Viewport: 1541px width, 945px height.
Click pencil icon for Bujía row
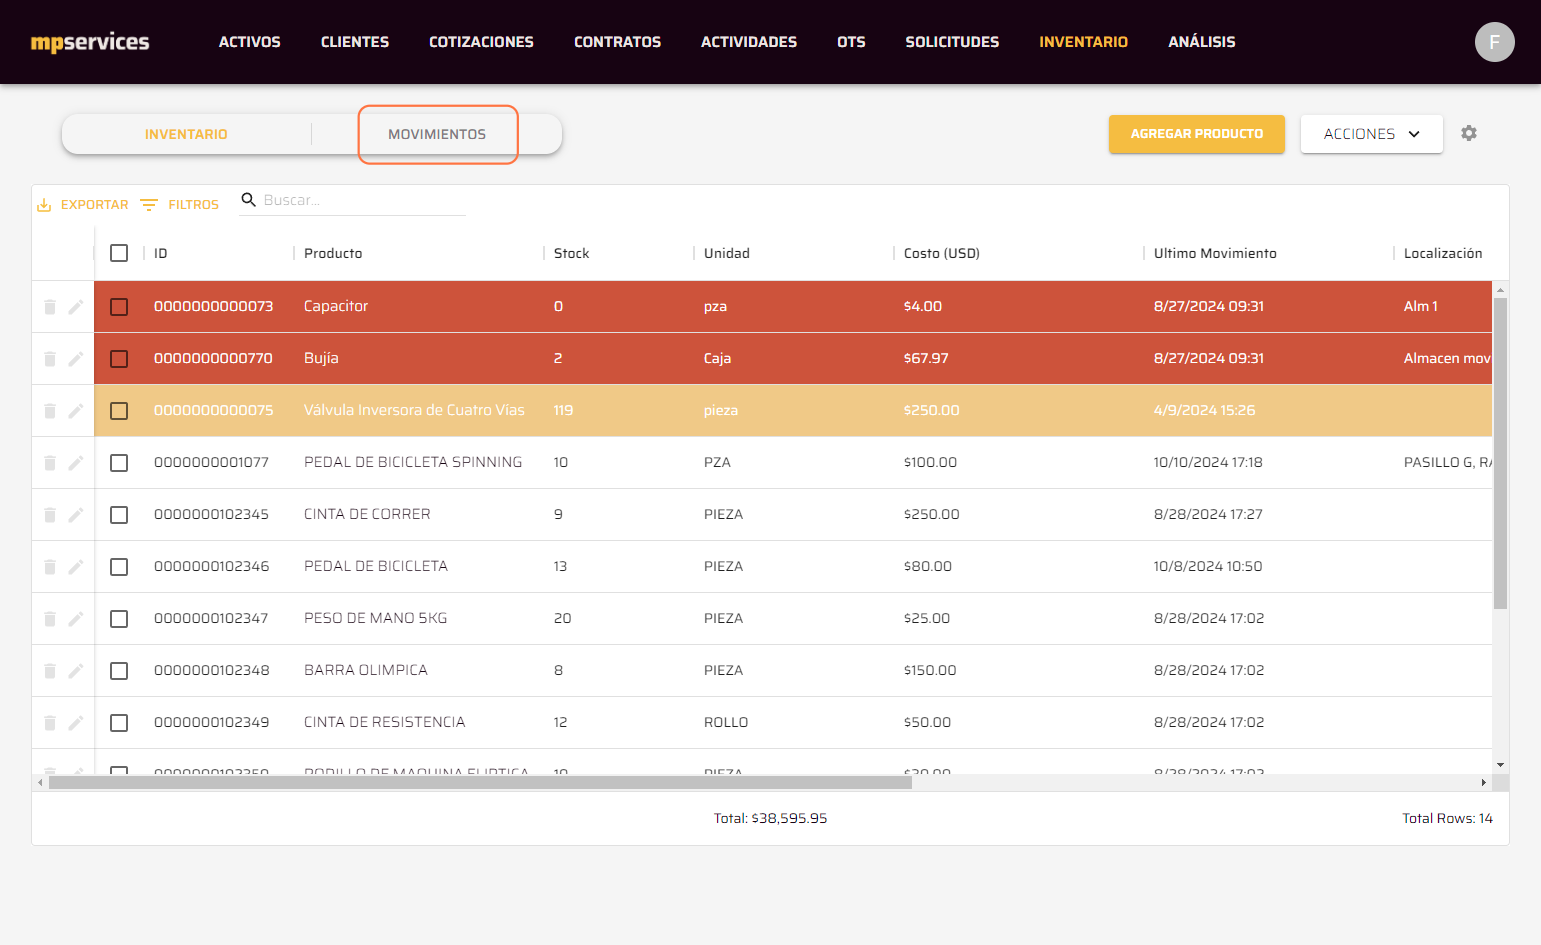click(x=76, y=359)
